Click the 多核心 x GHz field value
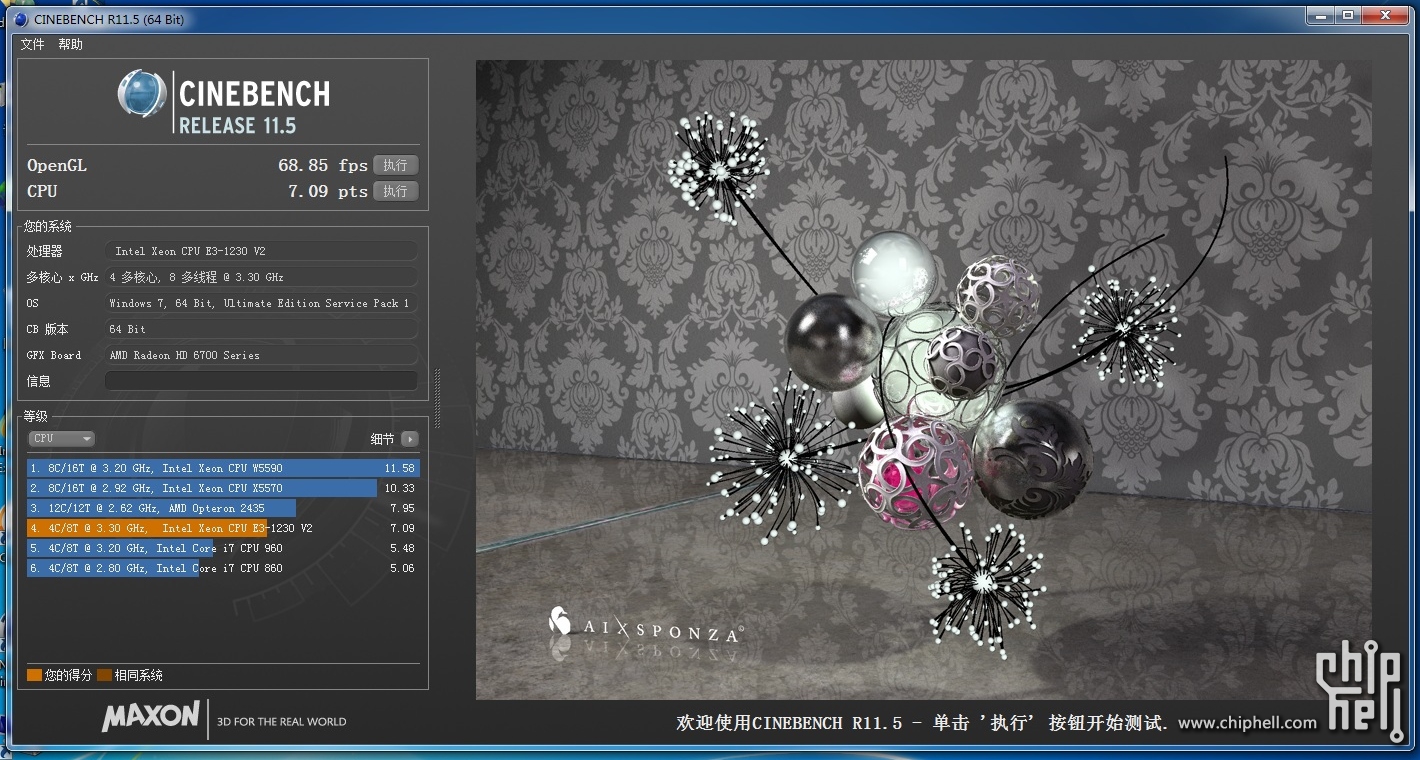This screenshot has height=760, width=1420. pyautogui.click(x=261, y=277)
